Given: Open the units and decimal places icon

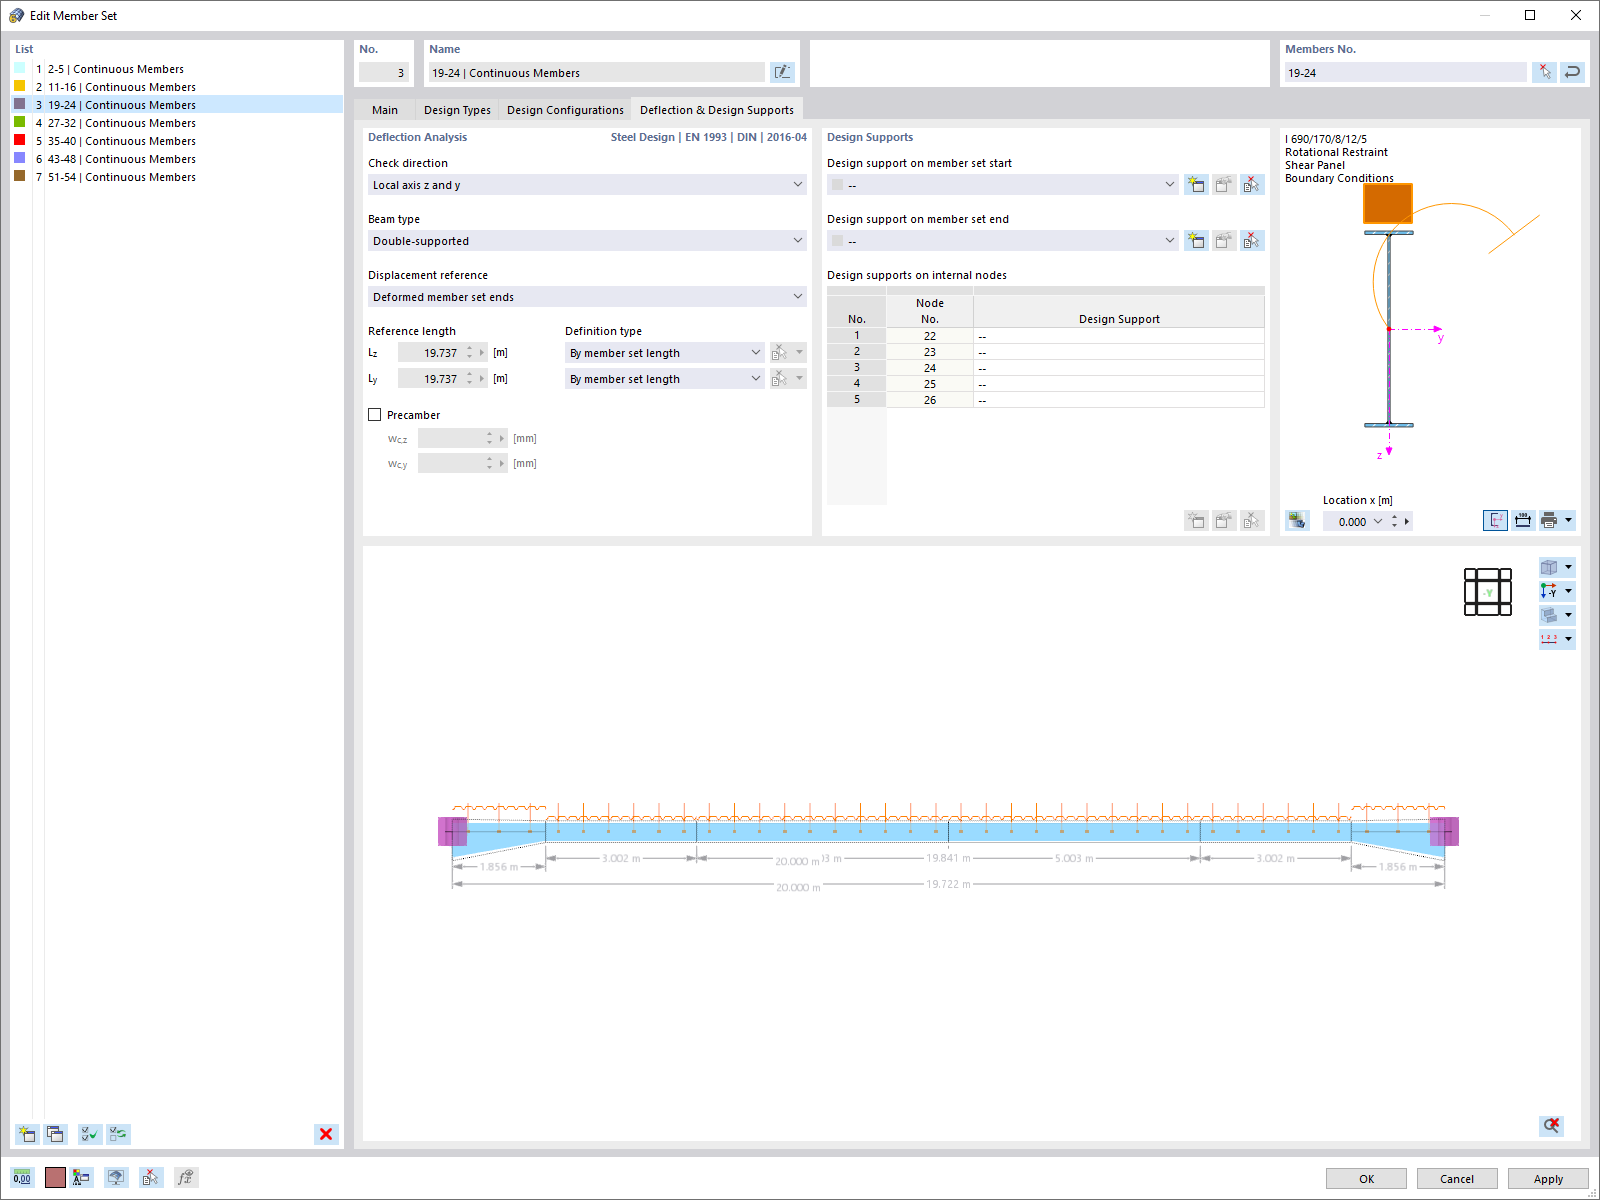Looking at the screenshot, I should click(x=22, y=1178).
